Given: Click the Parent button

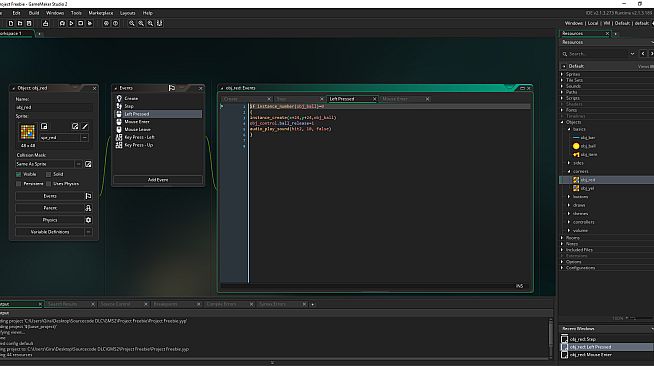Looking at the screenshot, I should pos(50,208).
